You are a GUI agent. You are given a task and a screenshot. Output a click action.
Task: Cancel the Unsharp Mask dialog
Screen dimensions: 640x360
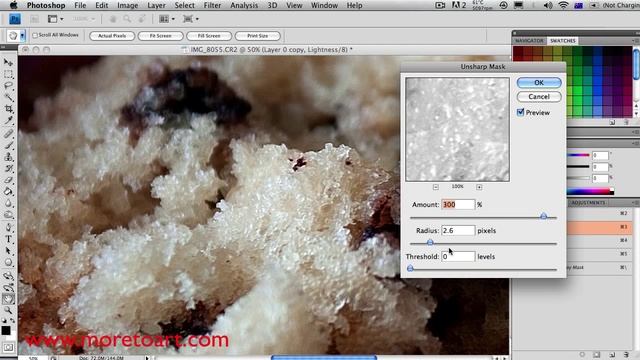click(539, 97)
